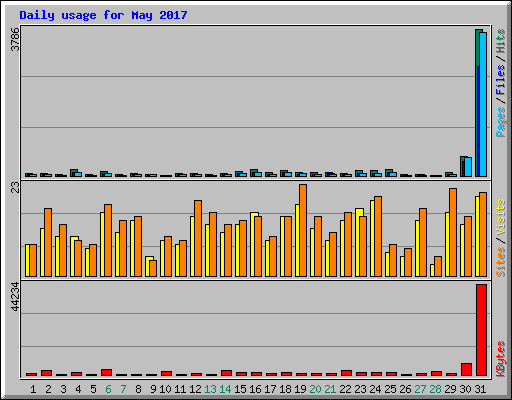Screen dimensions: 512x400
Task: Click the green "Hits" legend label
Action: tap(500, 41)
